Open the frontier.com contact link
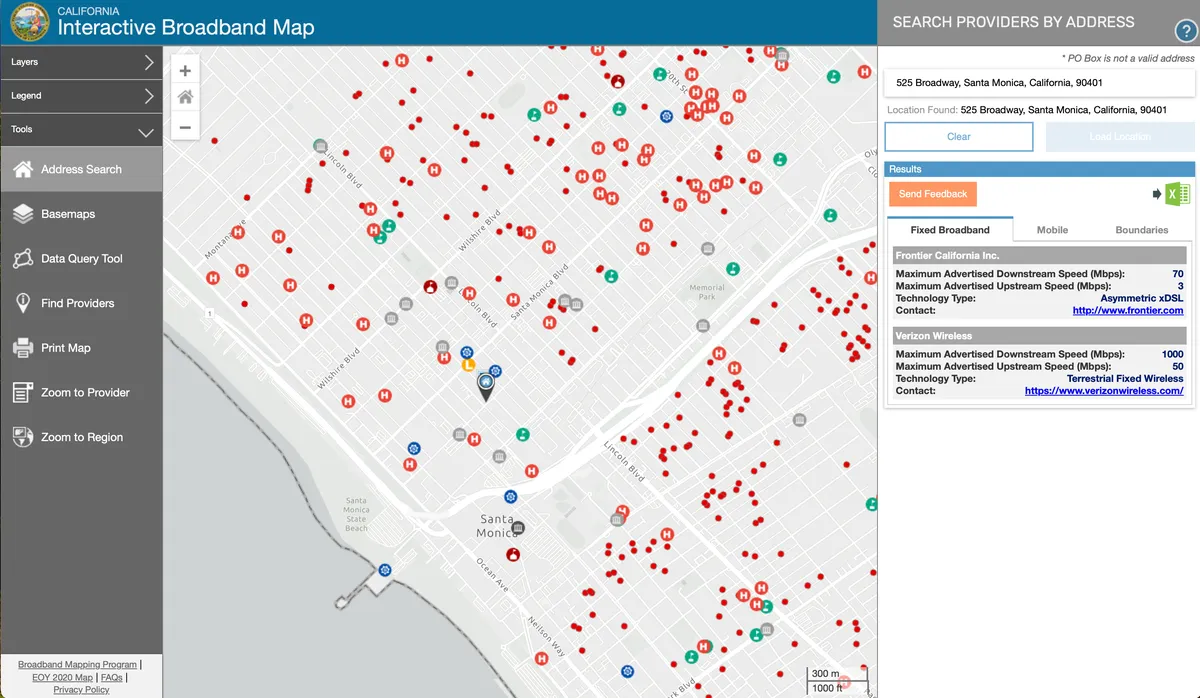Image resolution: width=1200 pixels, height=698 pixels. coord(1128,311)
